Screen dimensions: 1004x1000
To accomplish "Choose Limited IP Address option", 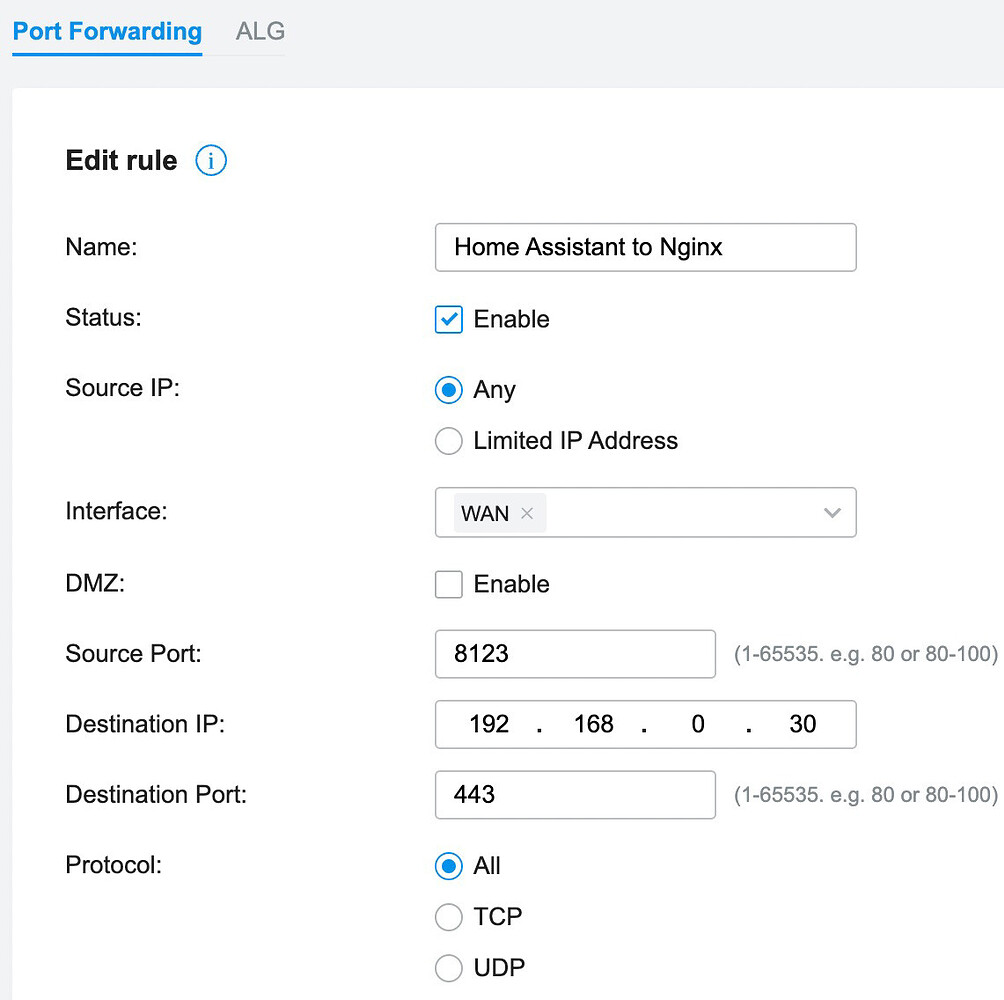I will click(449, 441).
